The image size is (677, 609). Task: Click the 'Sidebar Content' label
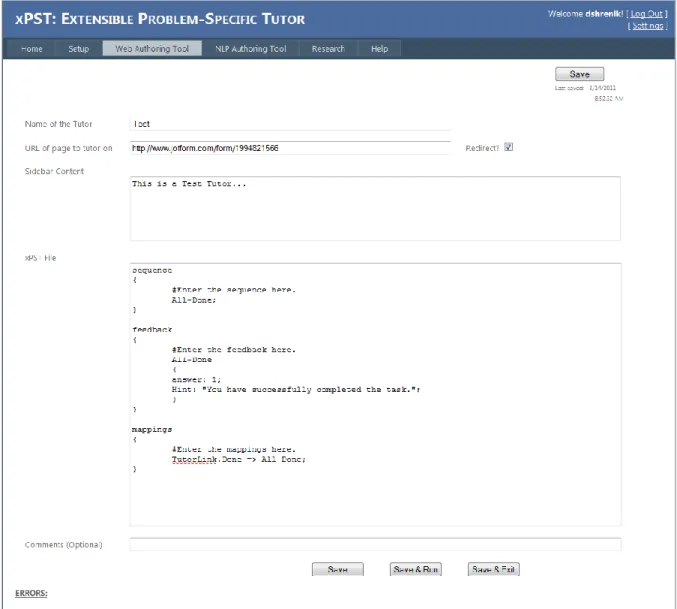click(x=54, y=171)
